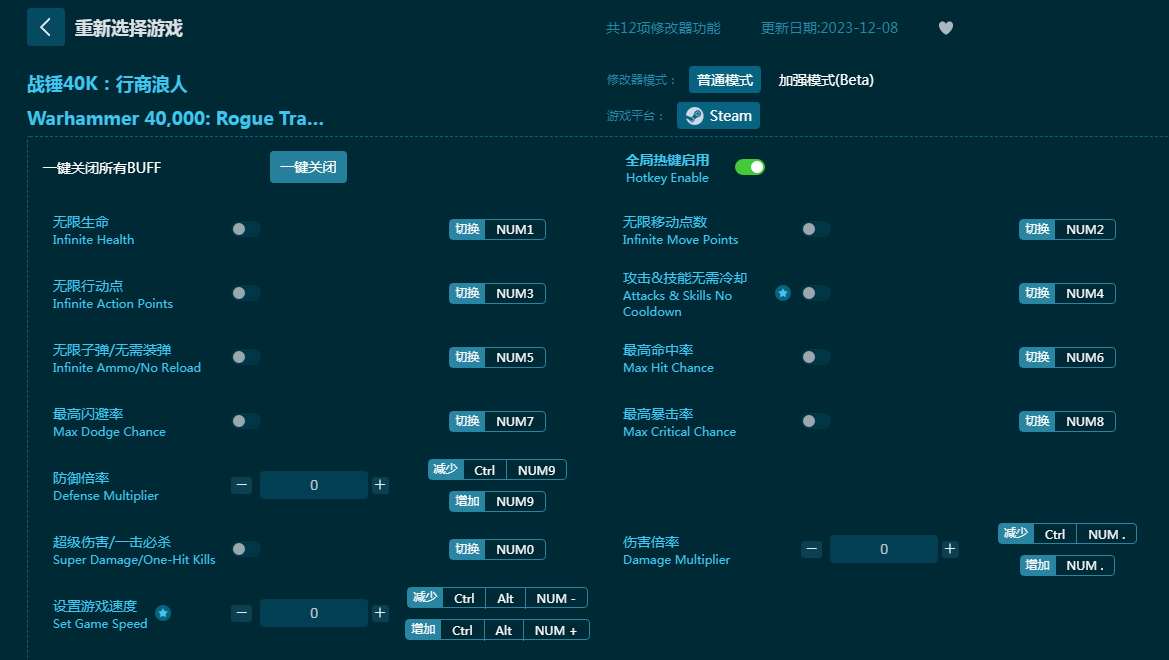Click the Set Game Speed value field
This screenshot has width=1169, height=660.
click(x=314, y=613)
